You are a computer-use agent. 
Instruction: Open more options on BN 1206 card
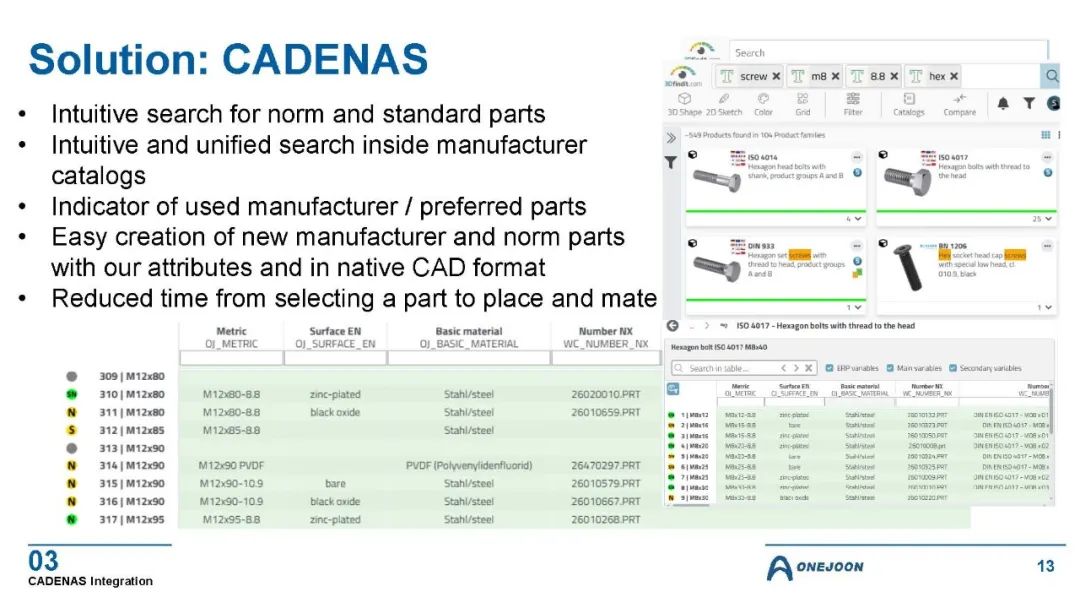[1047, 246]
